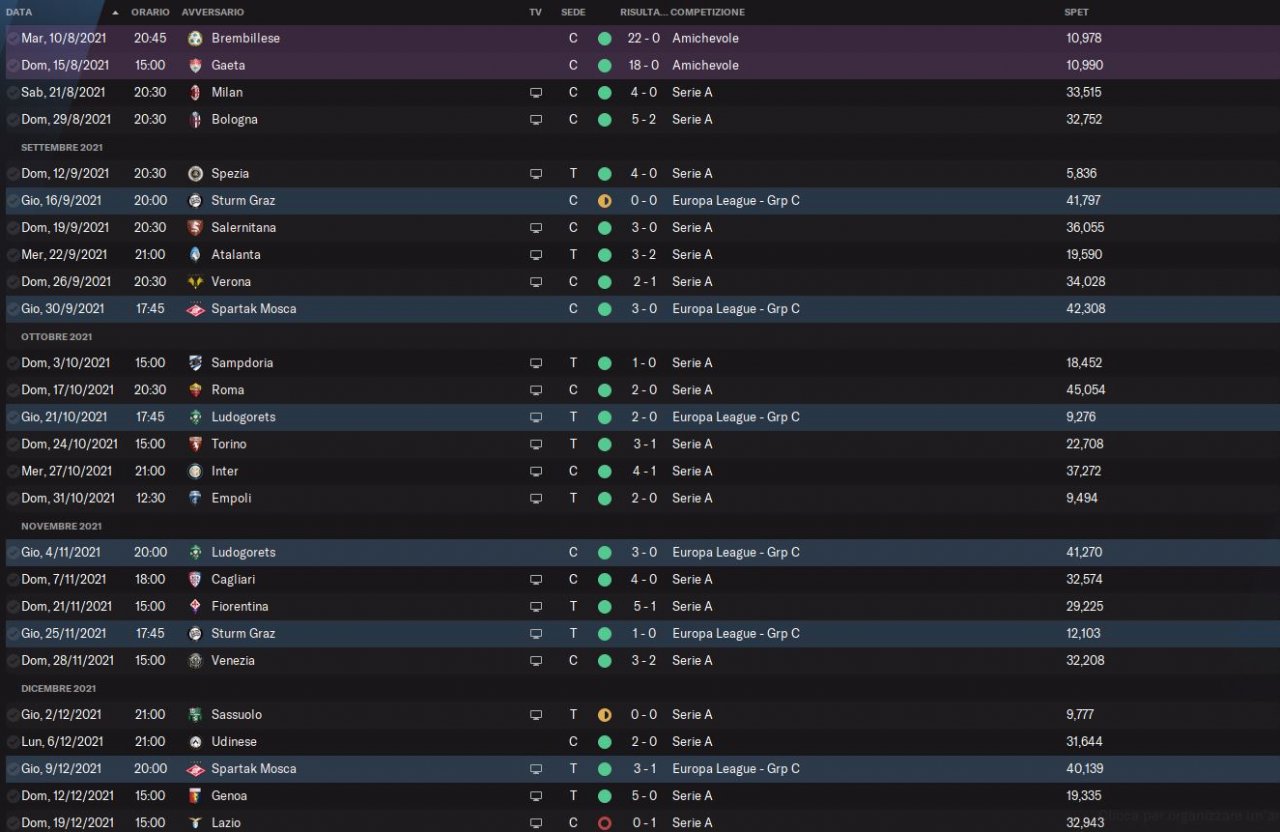Click the yellow draw indicator for Sturm Graz
Viewport: 1280px width, 832px height.
pyautogui.click(x=604, y=201)
